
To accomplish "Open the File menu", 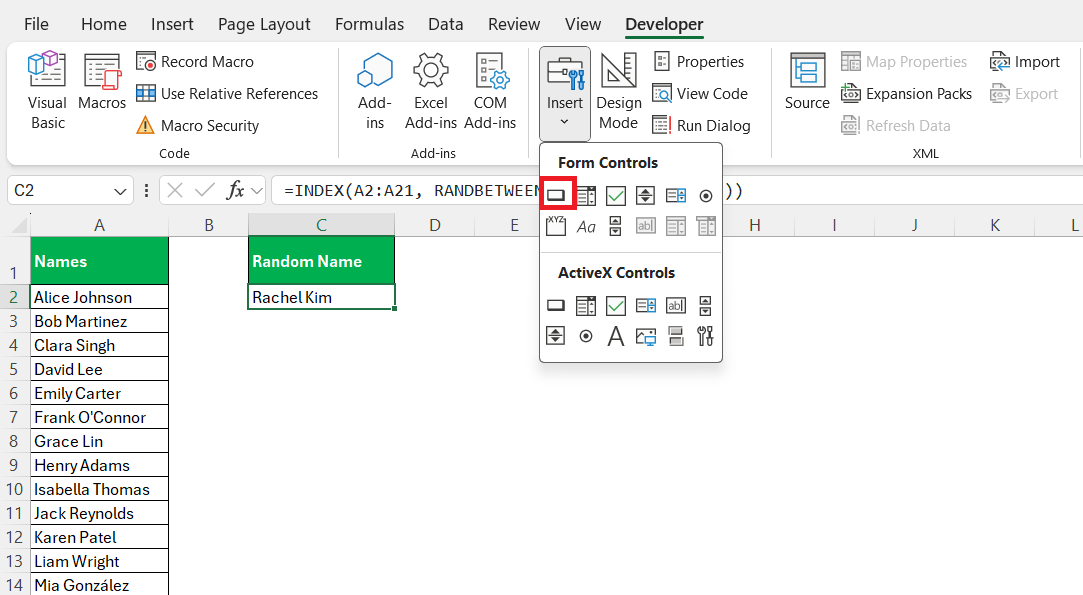I will click(36, 24).
